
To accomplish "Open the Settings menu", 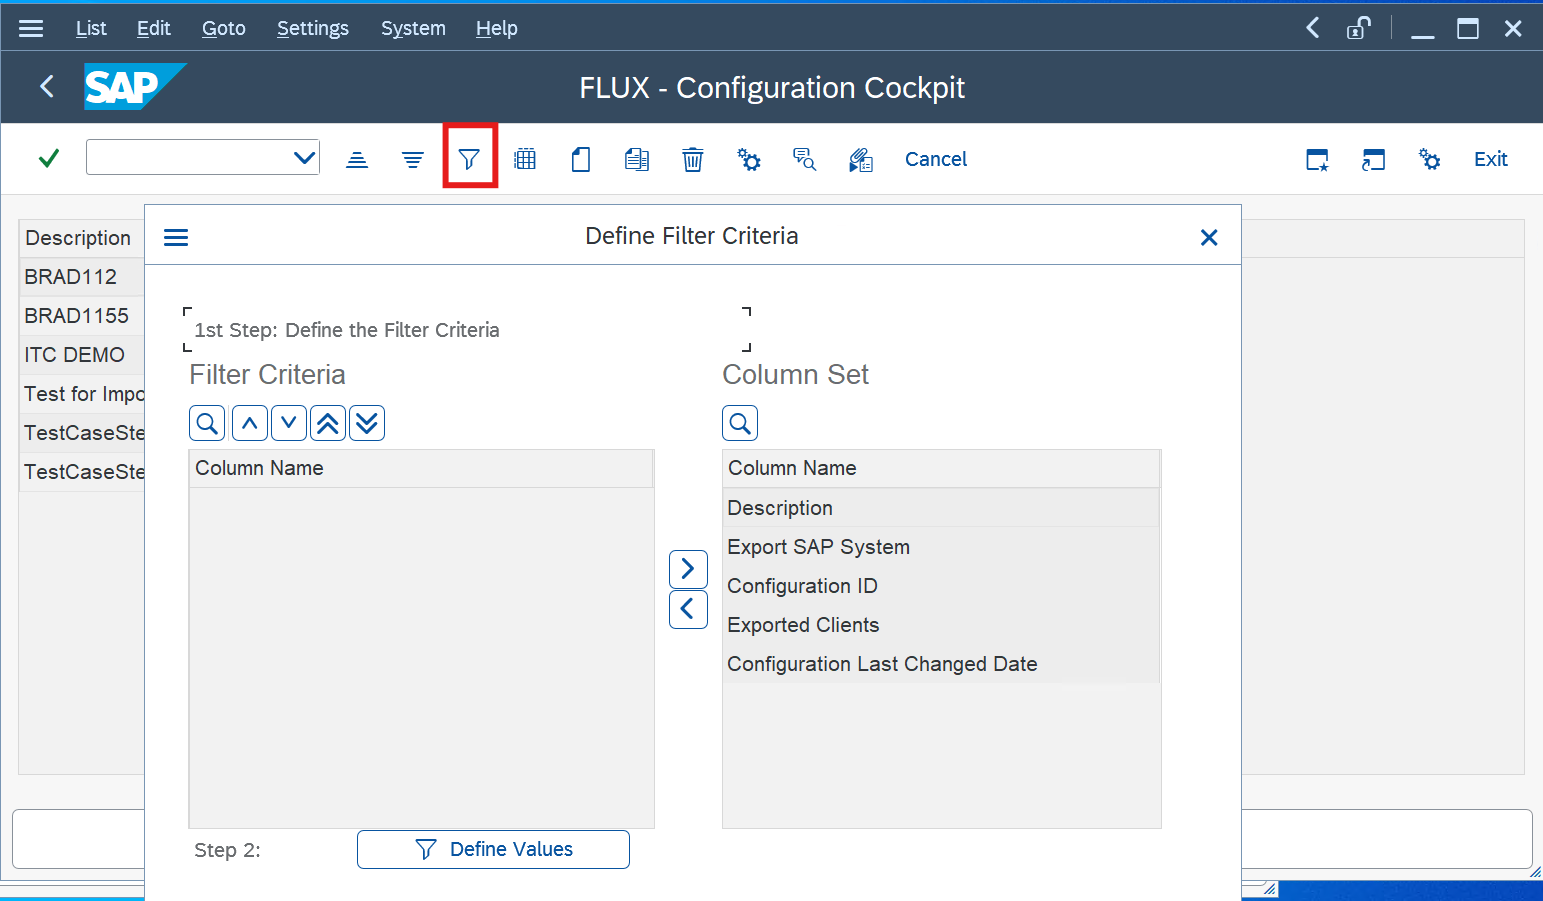I will point(312,28).
